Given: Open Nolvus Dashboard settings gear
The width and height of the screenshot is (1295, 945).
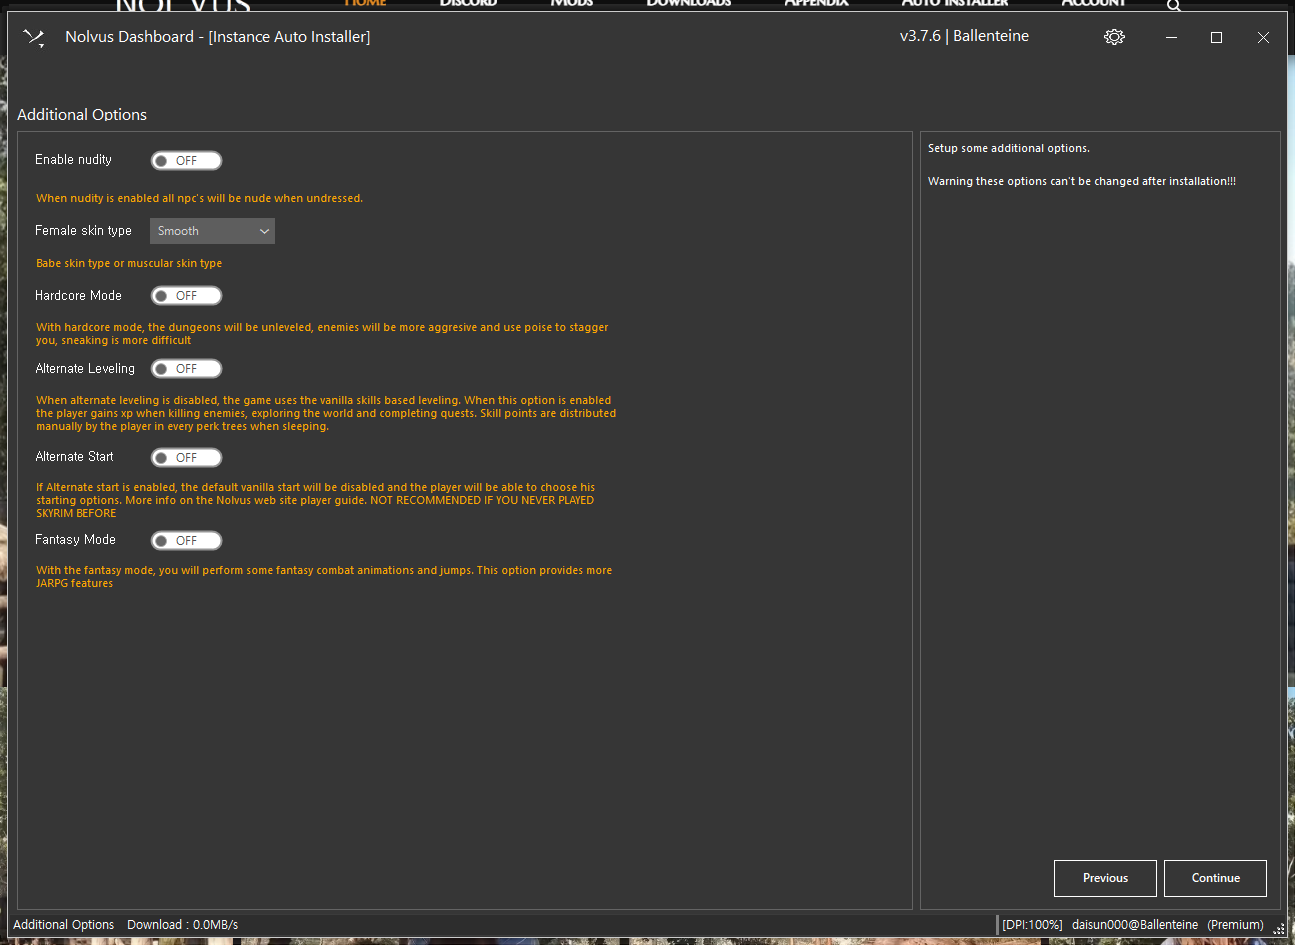Looking at the screenshot, I should click(1114, 37).
